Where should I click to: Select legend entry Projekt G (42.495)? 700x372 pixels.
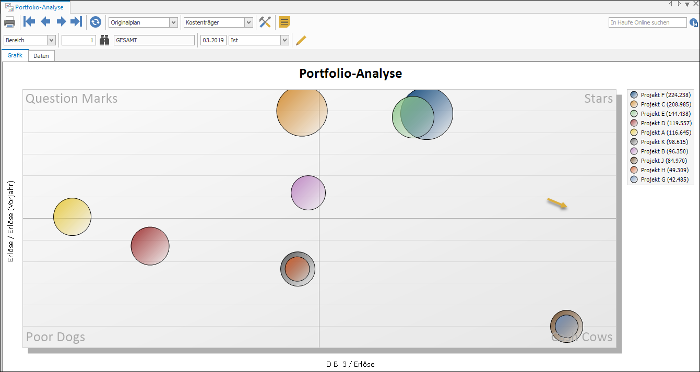click(660, 179)
